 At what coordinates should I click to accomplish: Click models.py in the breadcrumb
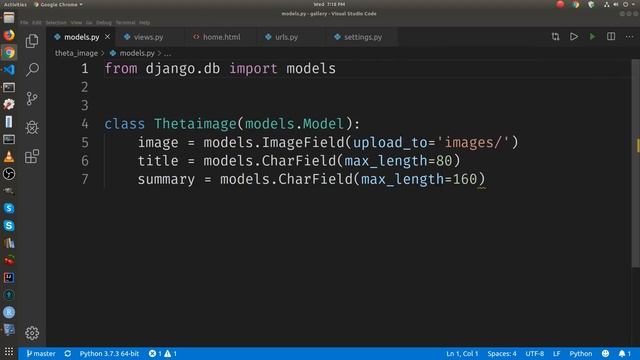[137, 53]
